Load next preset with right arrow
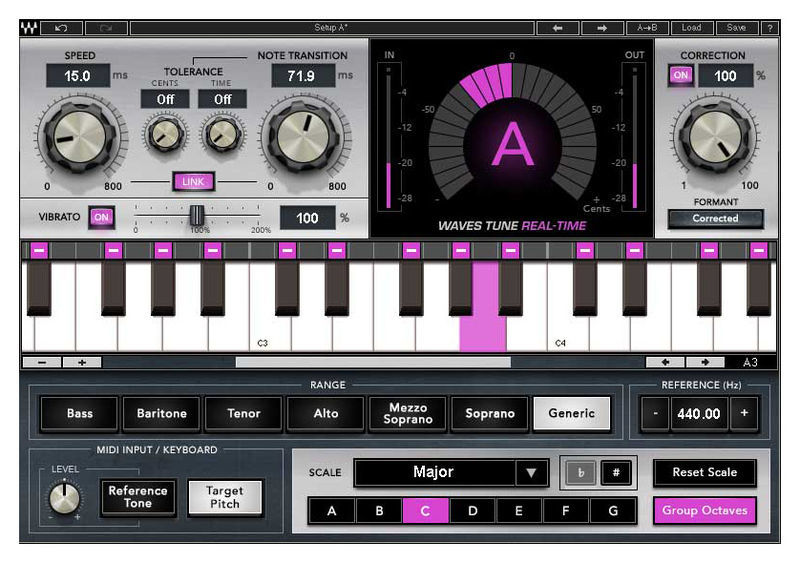The image size is (800, 563). (603, 28)
